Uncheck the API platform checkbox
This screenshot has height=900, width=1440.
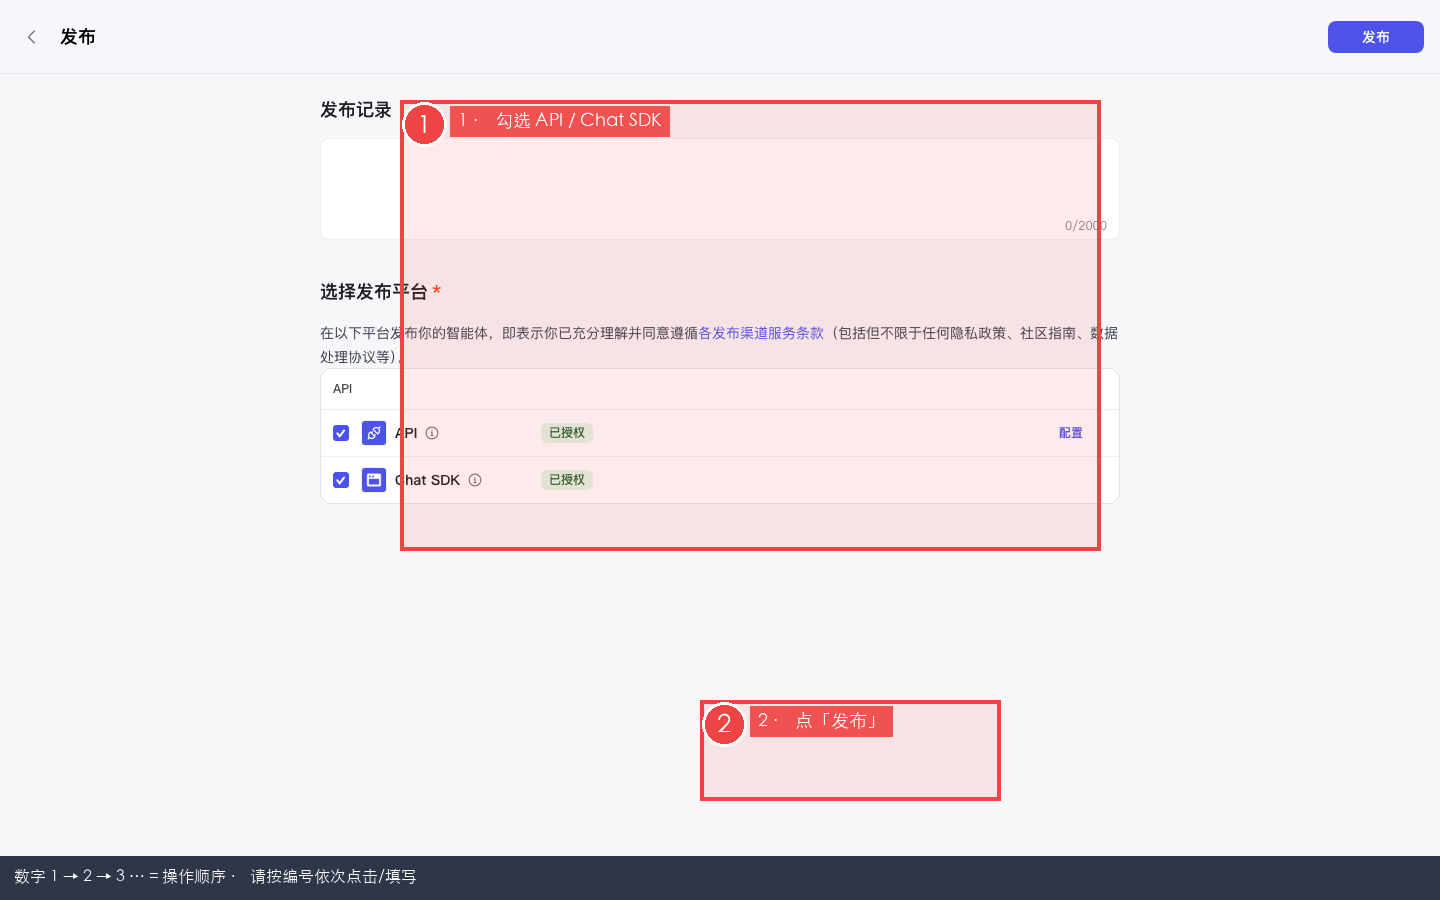click(341, 433)
